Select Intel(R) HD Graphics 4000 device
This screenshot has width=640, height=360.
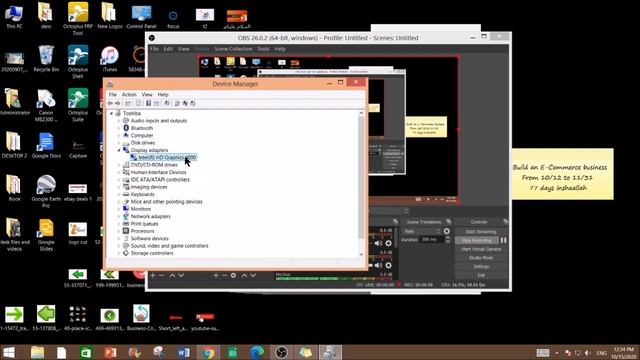pos(163,158)
